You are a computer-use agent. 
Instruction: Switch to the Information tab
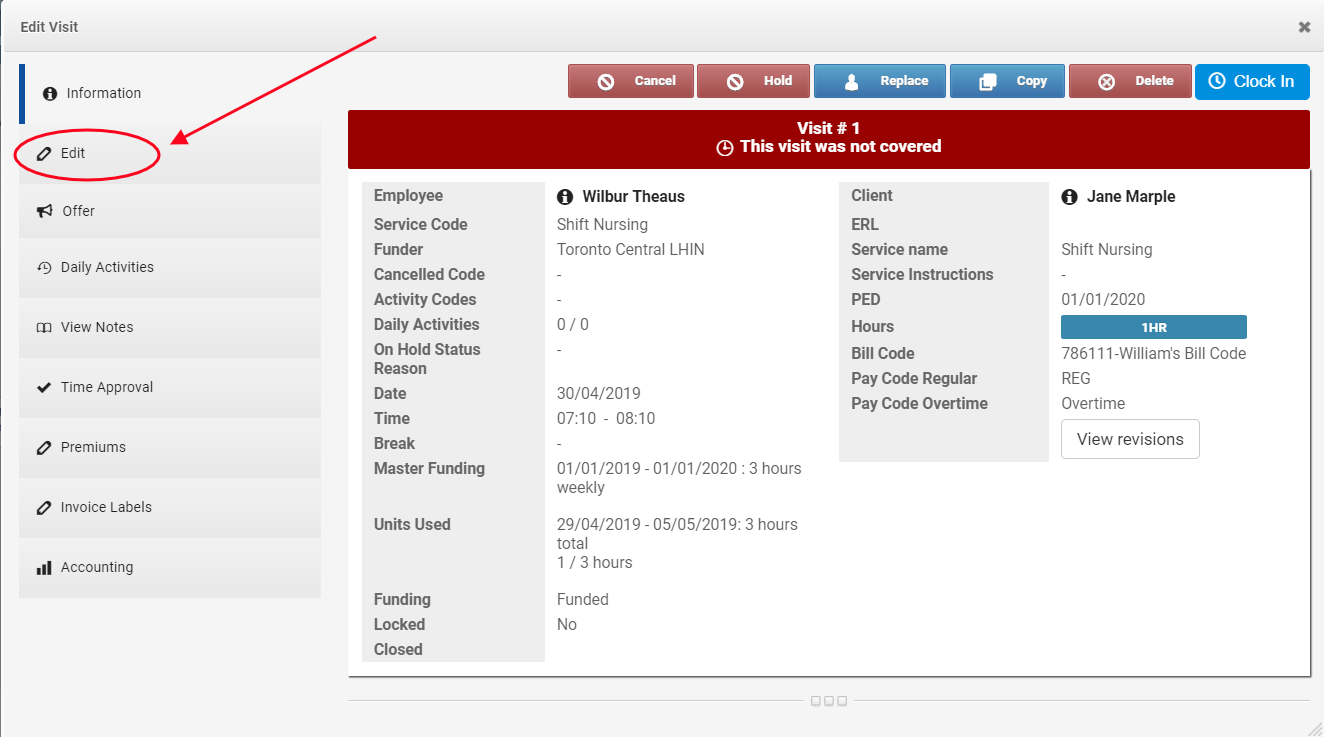pyautogui.click(x=103, y=93)
